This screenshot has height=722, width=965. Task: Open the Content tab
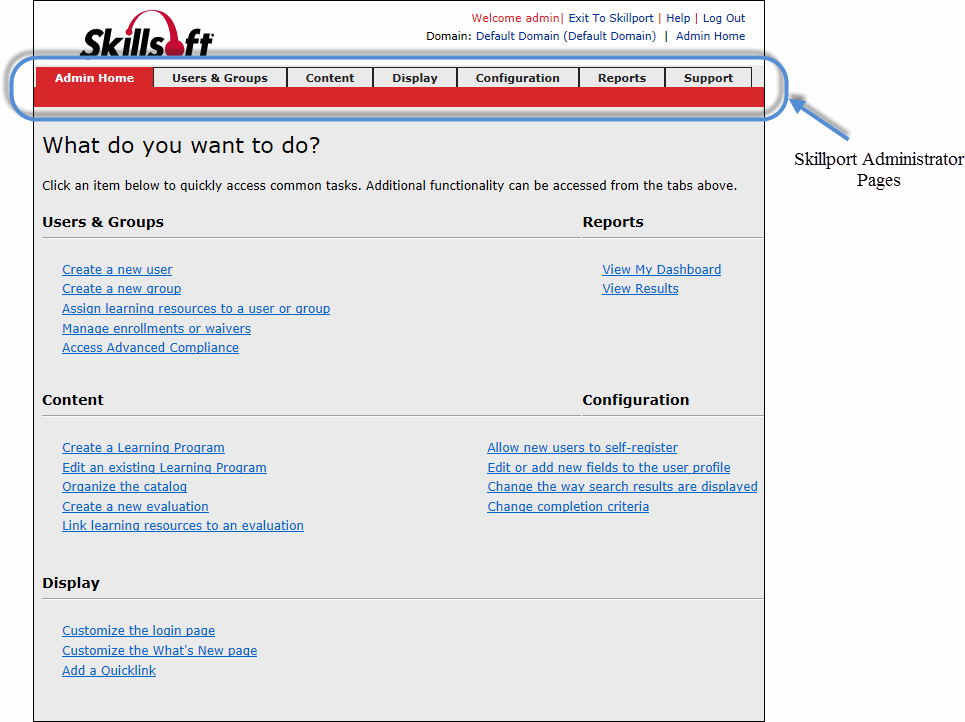point(329,77)
